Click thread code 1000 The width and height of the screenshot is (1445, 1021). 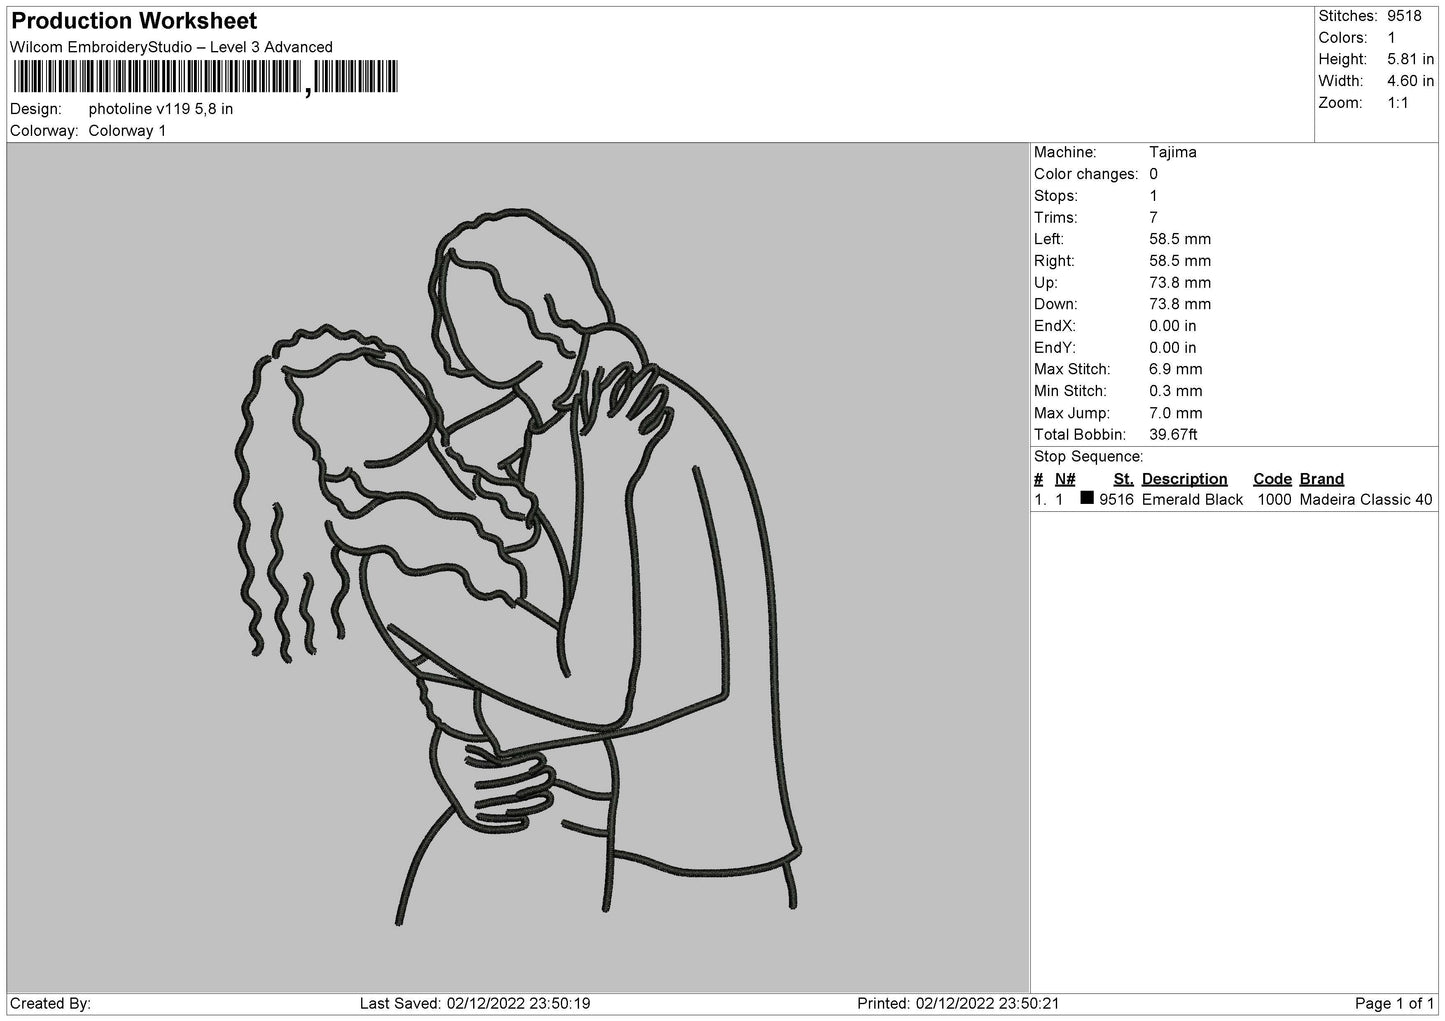coord(1274,500)
